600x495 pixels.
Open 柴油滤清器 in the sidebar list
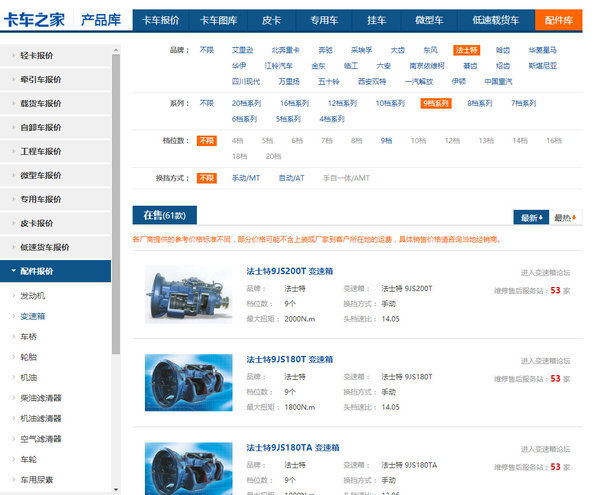click(41, 398)
